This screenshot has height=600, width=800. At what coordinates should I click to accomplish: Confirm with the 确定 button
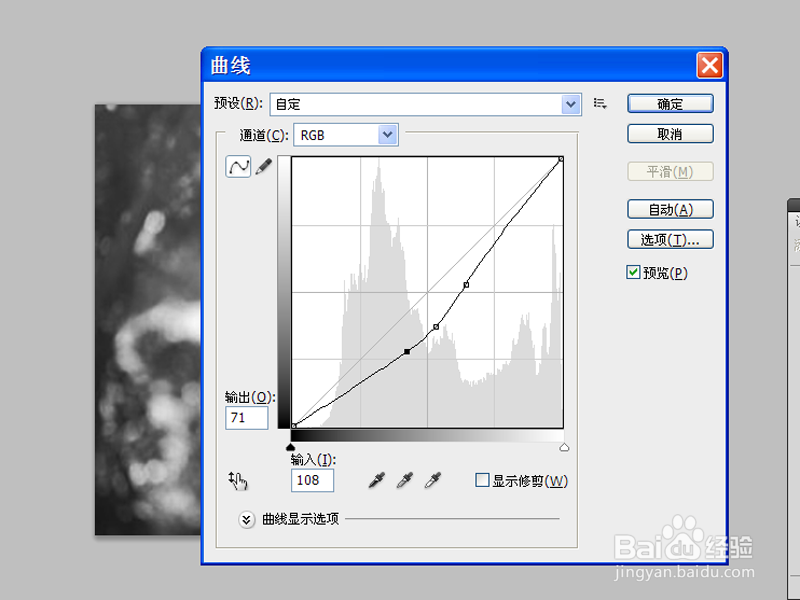click(x=670, y=104)
